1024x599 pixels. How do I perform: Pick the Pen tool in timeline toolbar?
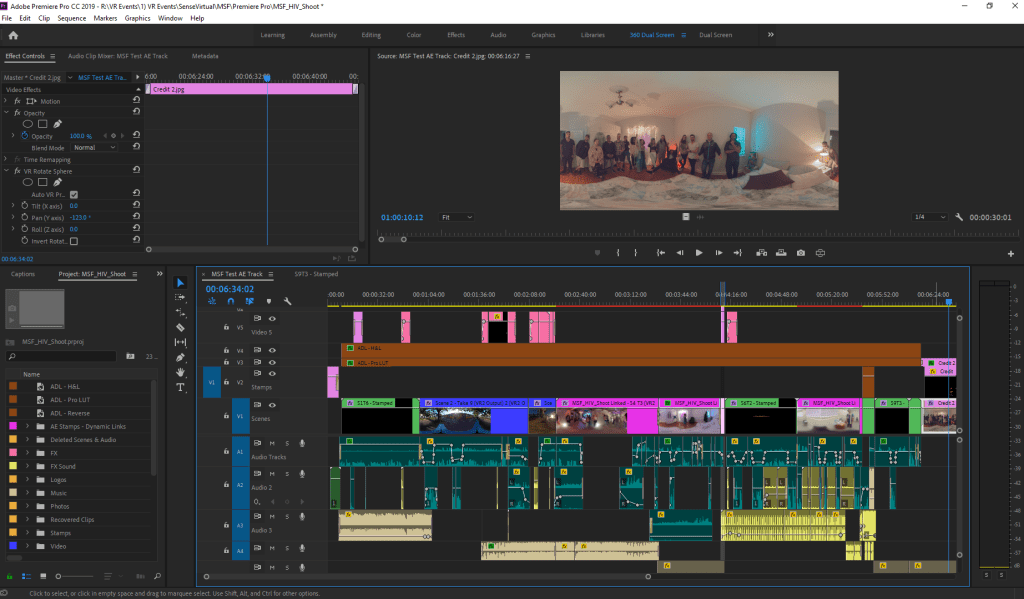[x=181, y=357]
